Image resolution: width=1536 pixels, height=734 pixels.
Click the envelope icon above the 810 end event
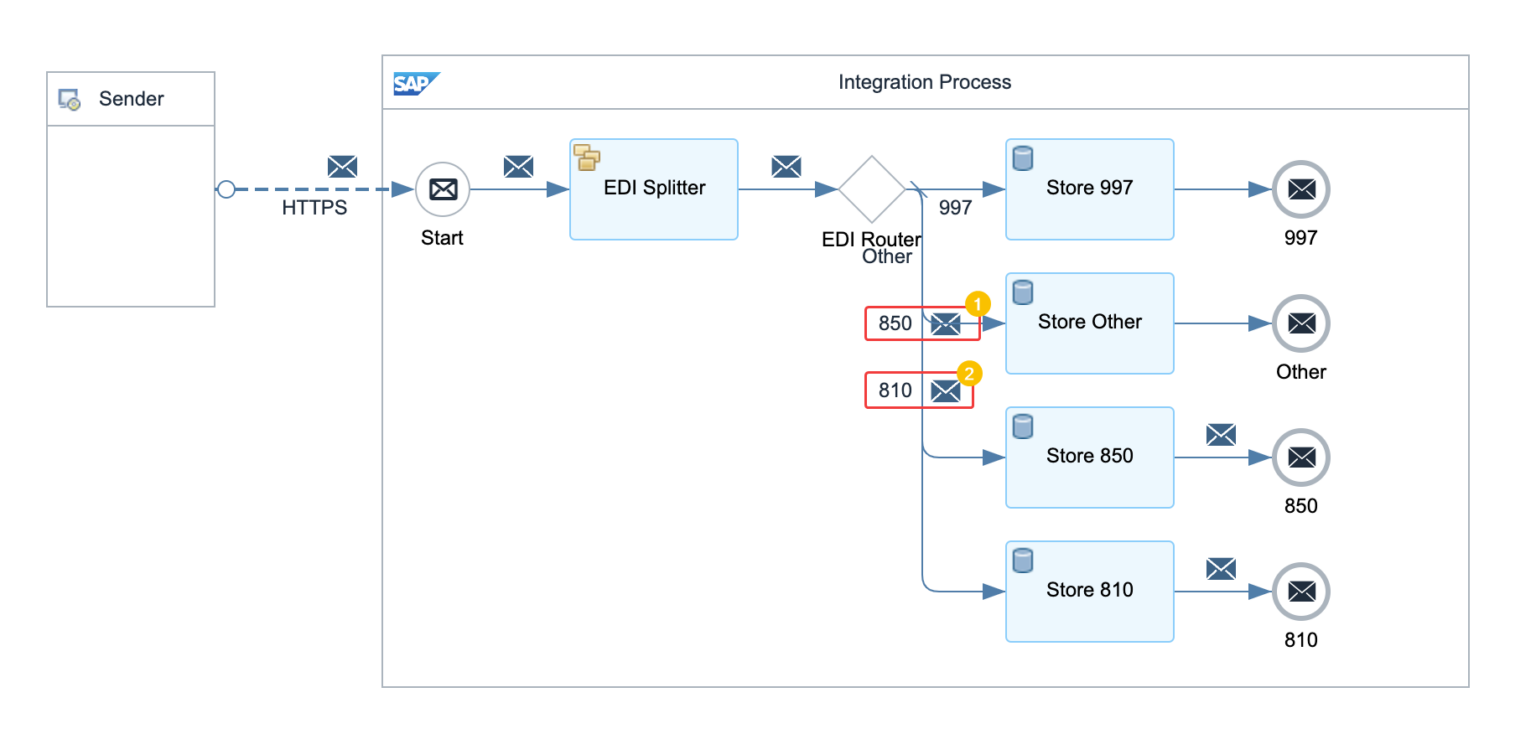click(1221, 568)
